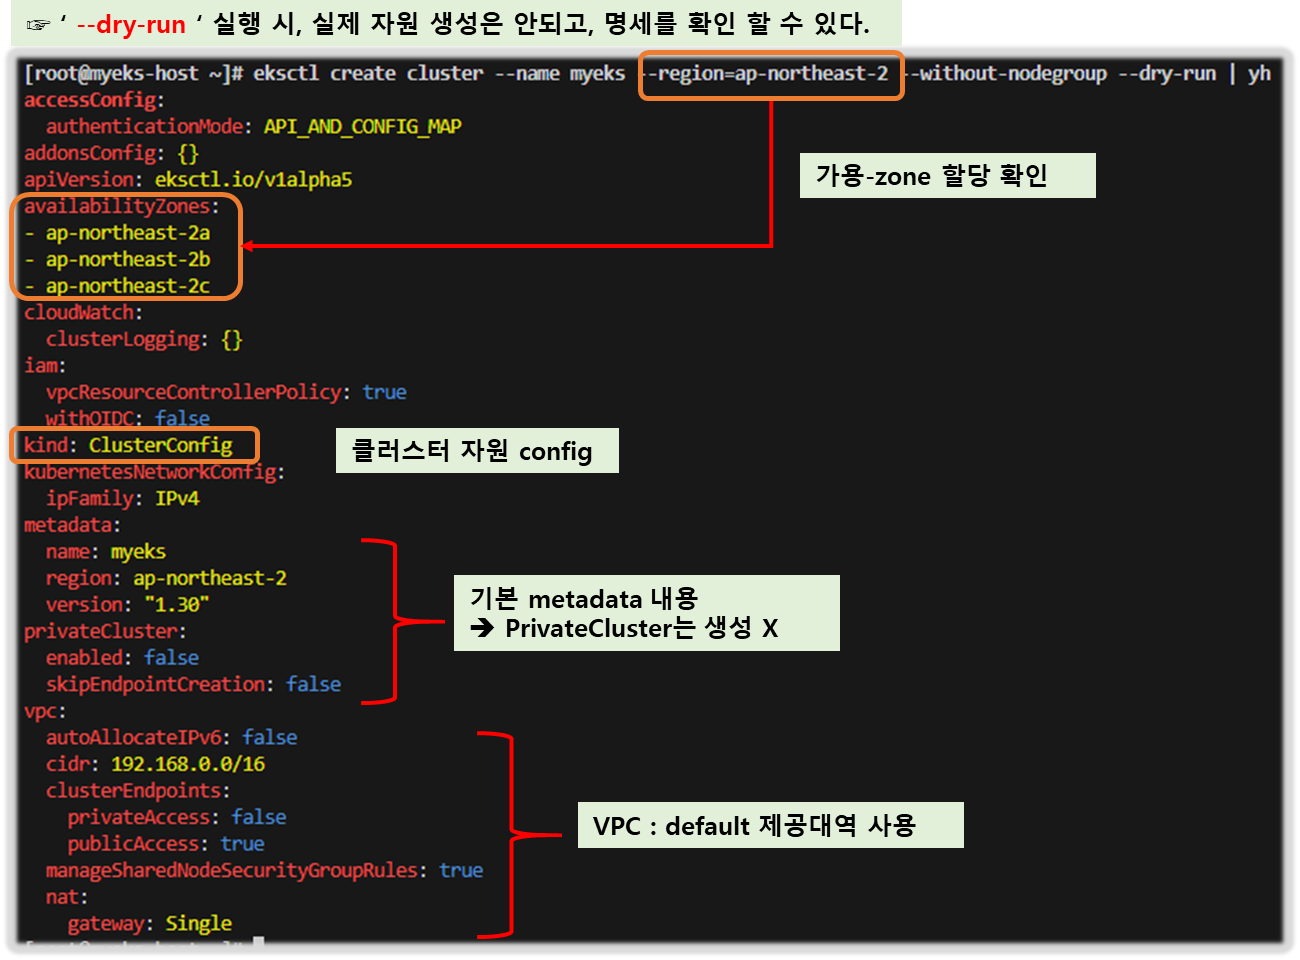Select the 'kind: ClusterConfig' line
This screenshot has width=1300, height=960.
coord(128,445)
